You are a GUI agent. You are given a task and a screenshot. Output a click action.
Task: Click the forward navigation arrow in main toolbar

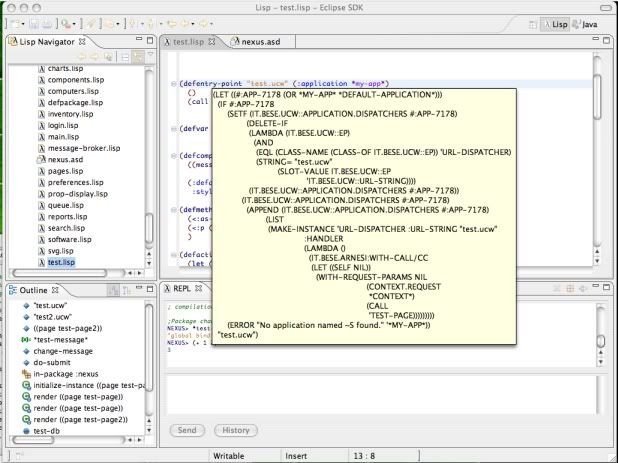pos(203,24)
